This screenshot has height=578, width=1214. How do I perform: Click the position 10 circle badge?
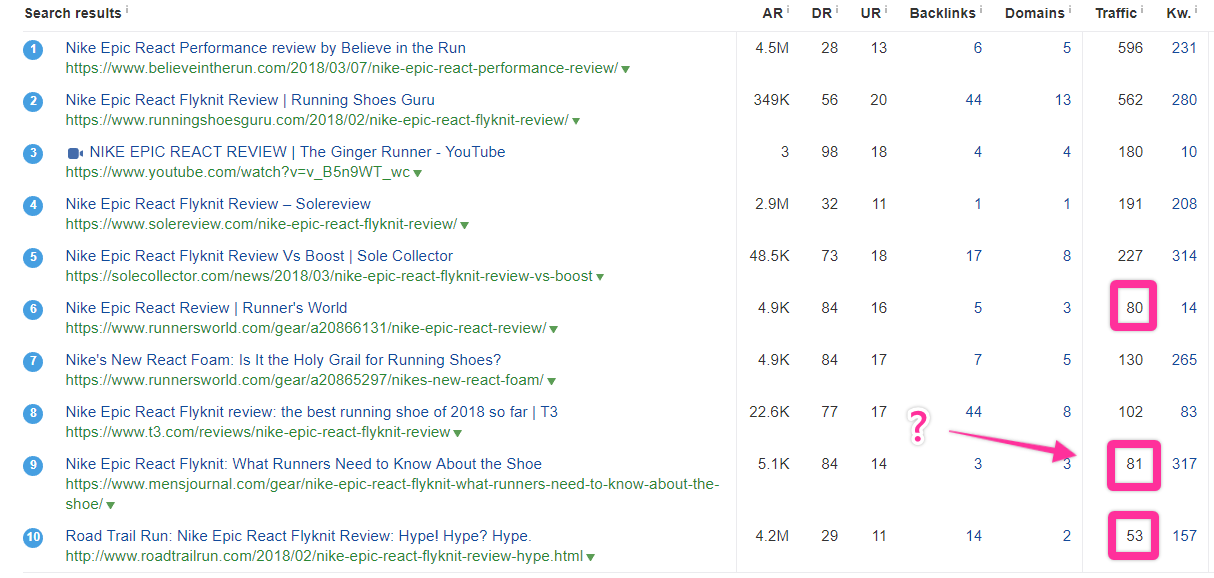coord(33,537)
